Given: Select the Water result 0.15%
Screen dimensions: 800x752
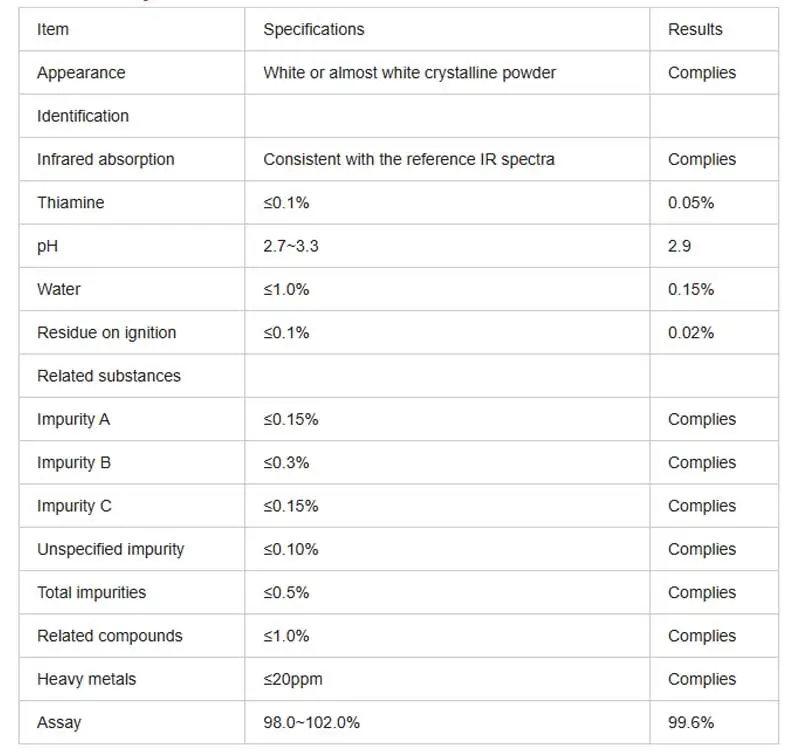Looking at the screenshot, I should 690,289.
